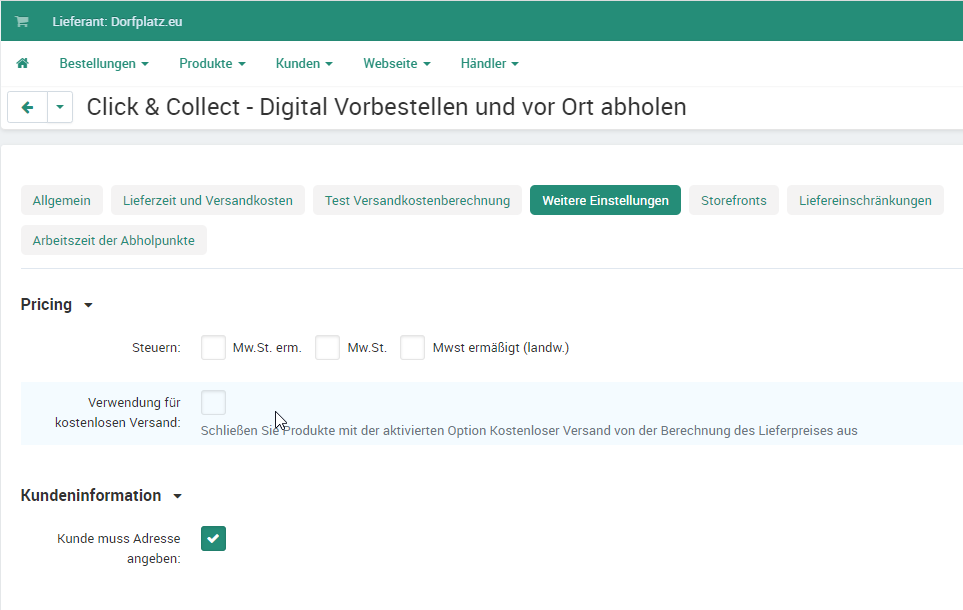Switch to the Storefronts tab

[733, 200]
